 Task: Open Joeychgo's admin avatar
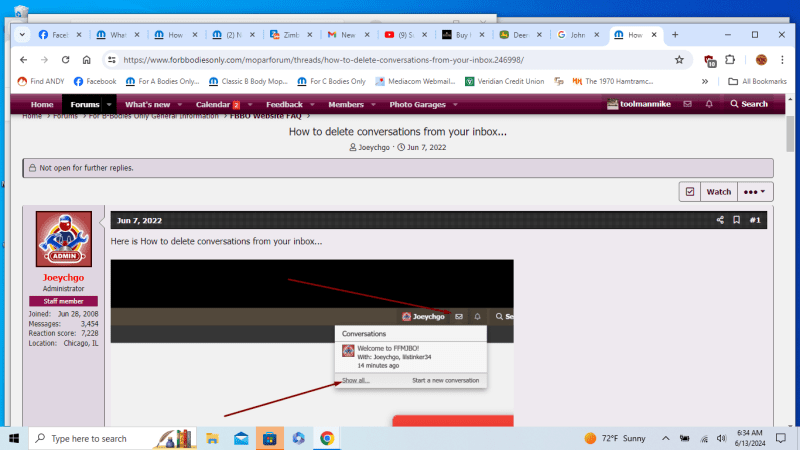click(64, 239)
